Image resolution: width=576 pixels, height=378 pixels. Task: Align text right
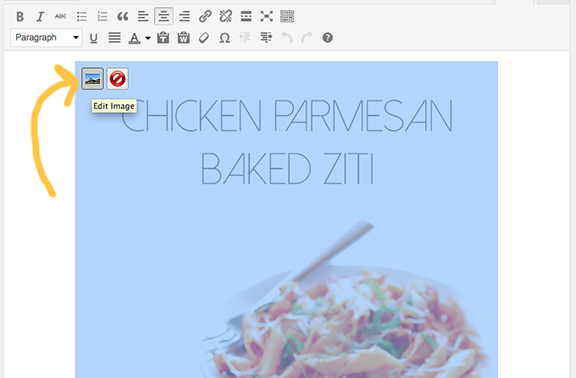pos(184,17)
